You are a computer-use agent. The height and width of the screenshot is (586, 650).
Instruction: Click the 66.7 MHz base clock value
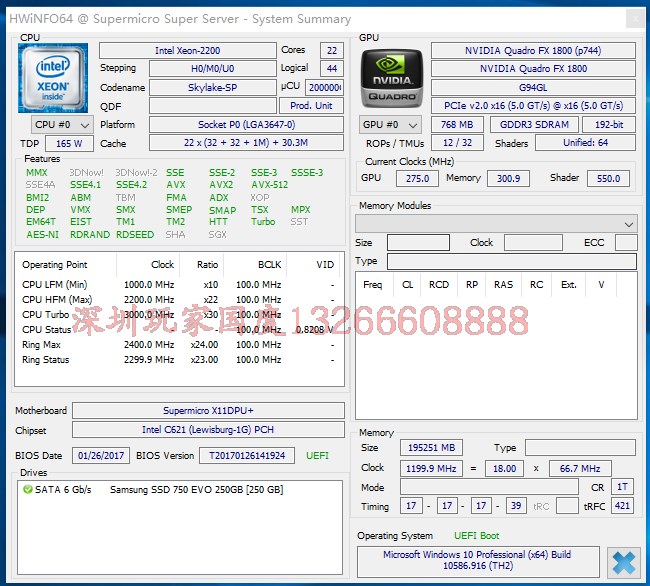pos(580,469)
